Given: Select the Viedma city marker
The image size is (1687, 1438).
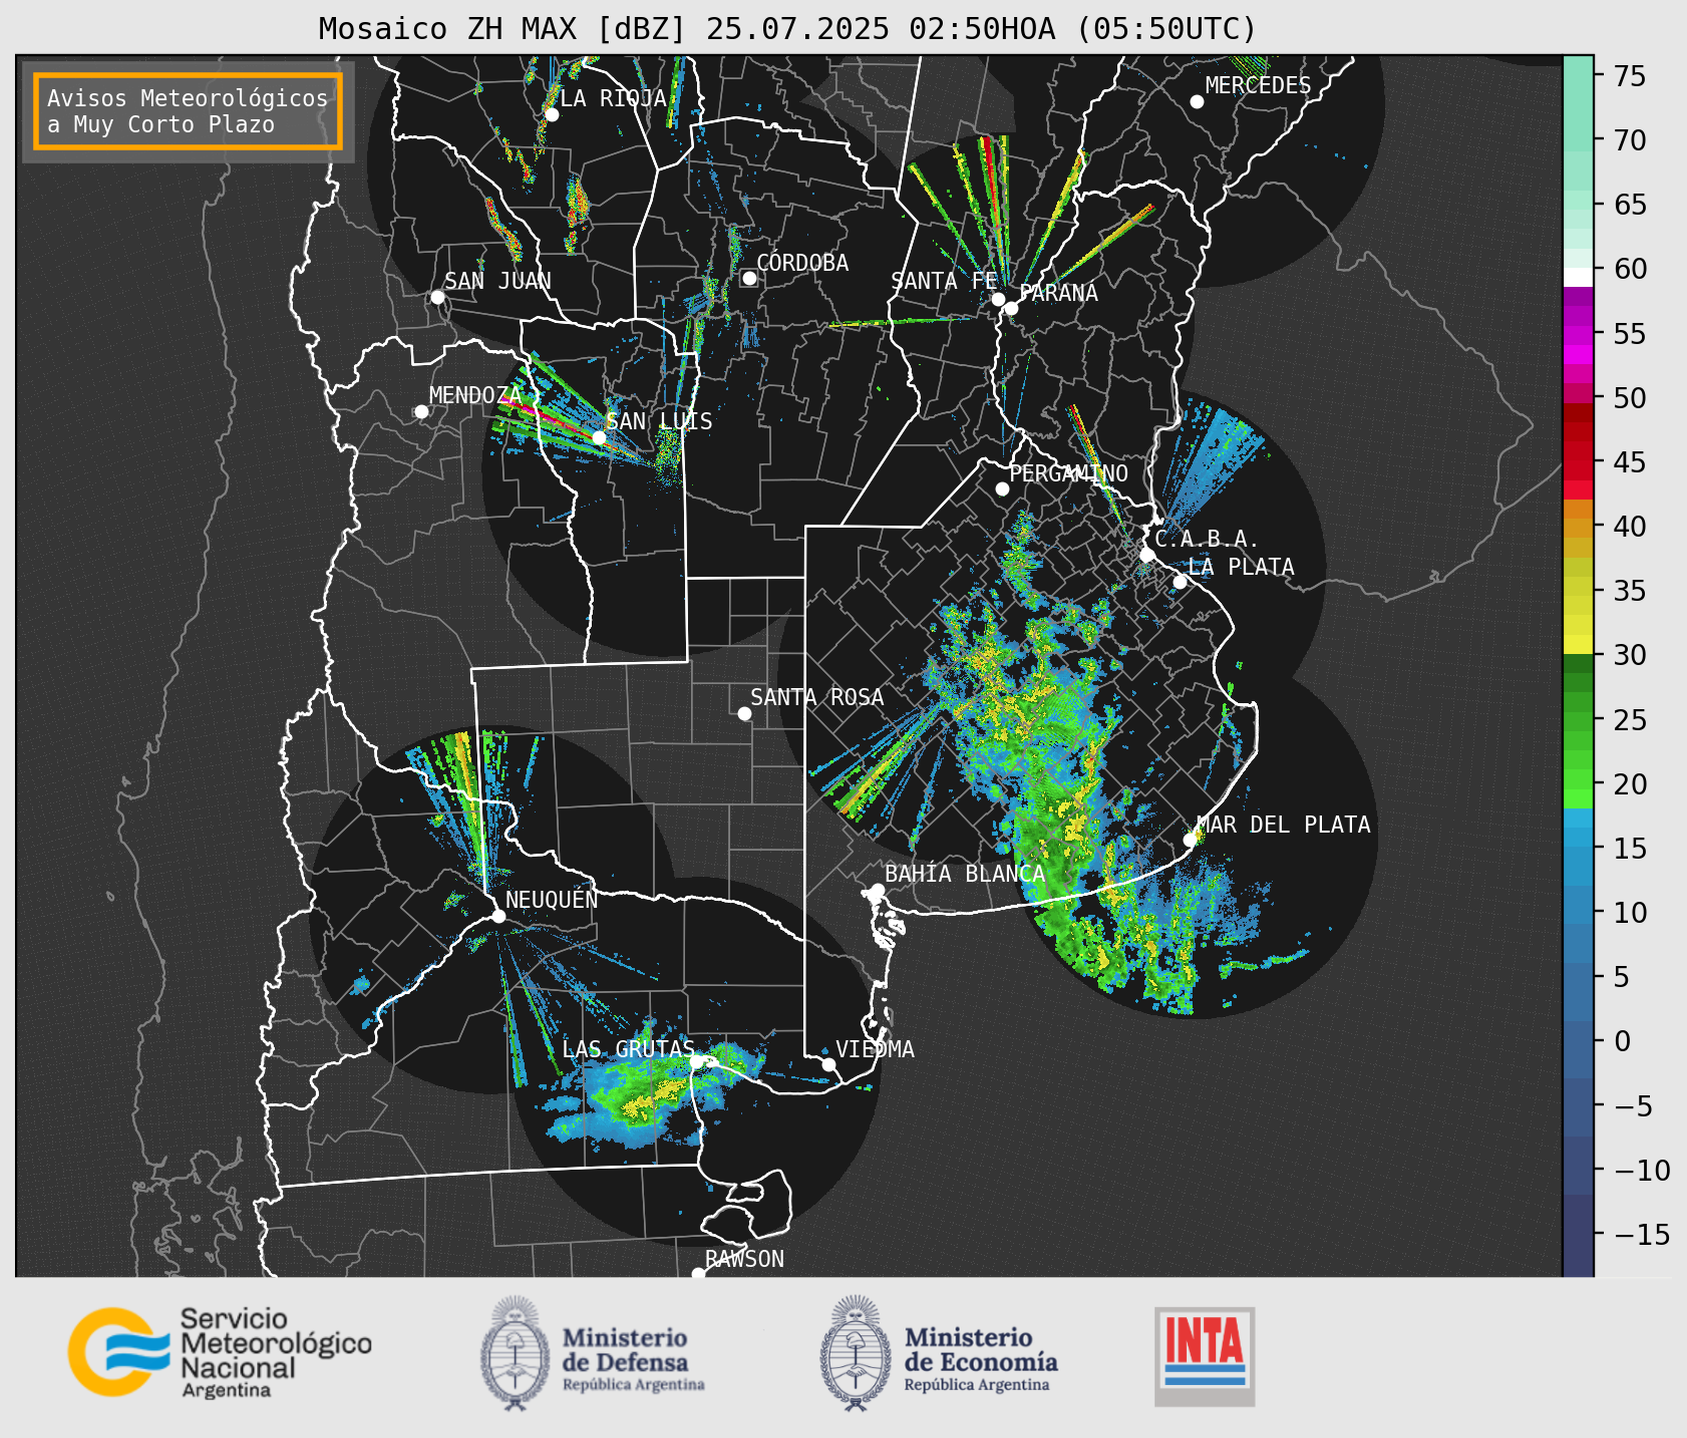Looking at the screenshot, I should point(828,1064).
